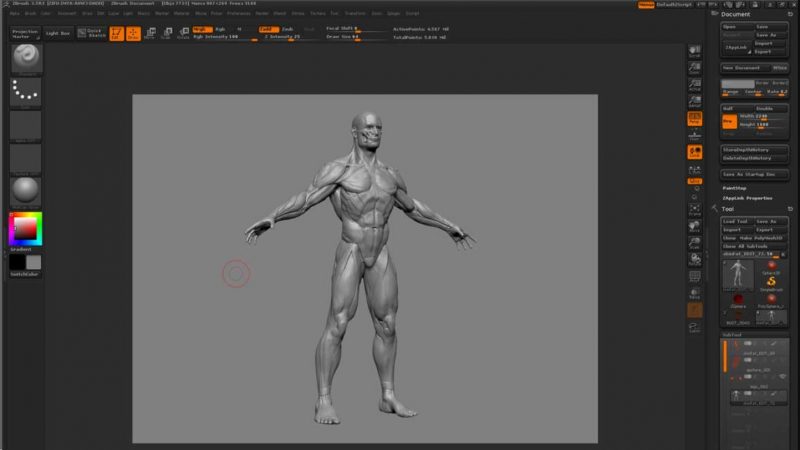
Task: Open the Projection Master button
Action: tap(25, 34)
